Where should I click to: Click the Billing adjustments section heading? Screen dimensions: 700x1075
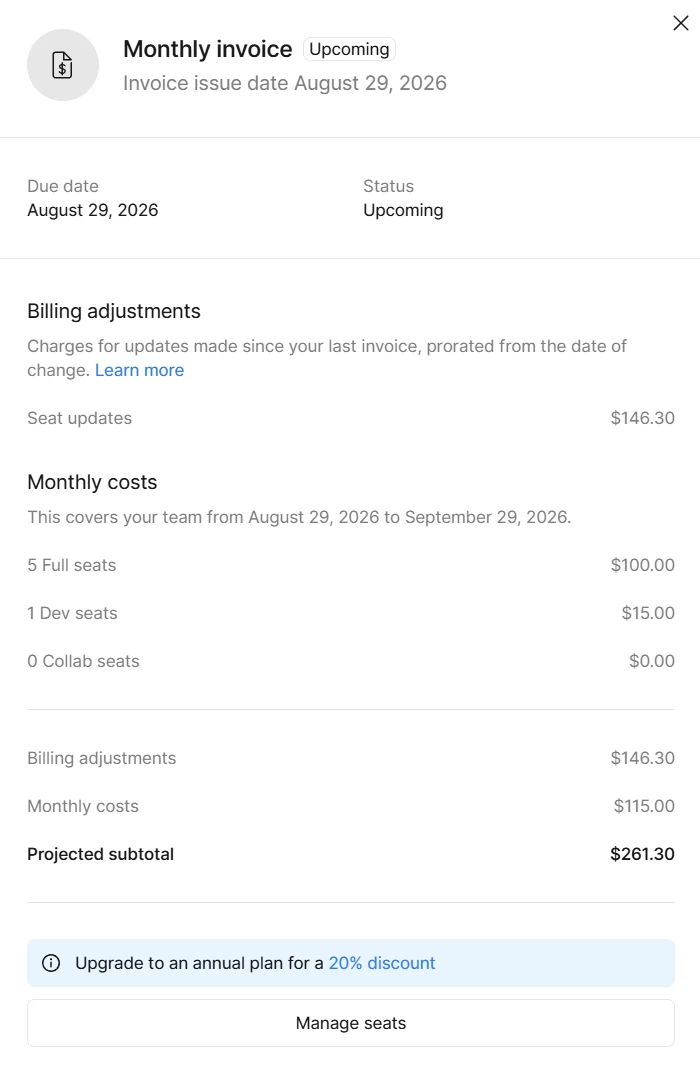pos(114,311)
